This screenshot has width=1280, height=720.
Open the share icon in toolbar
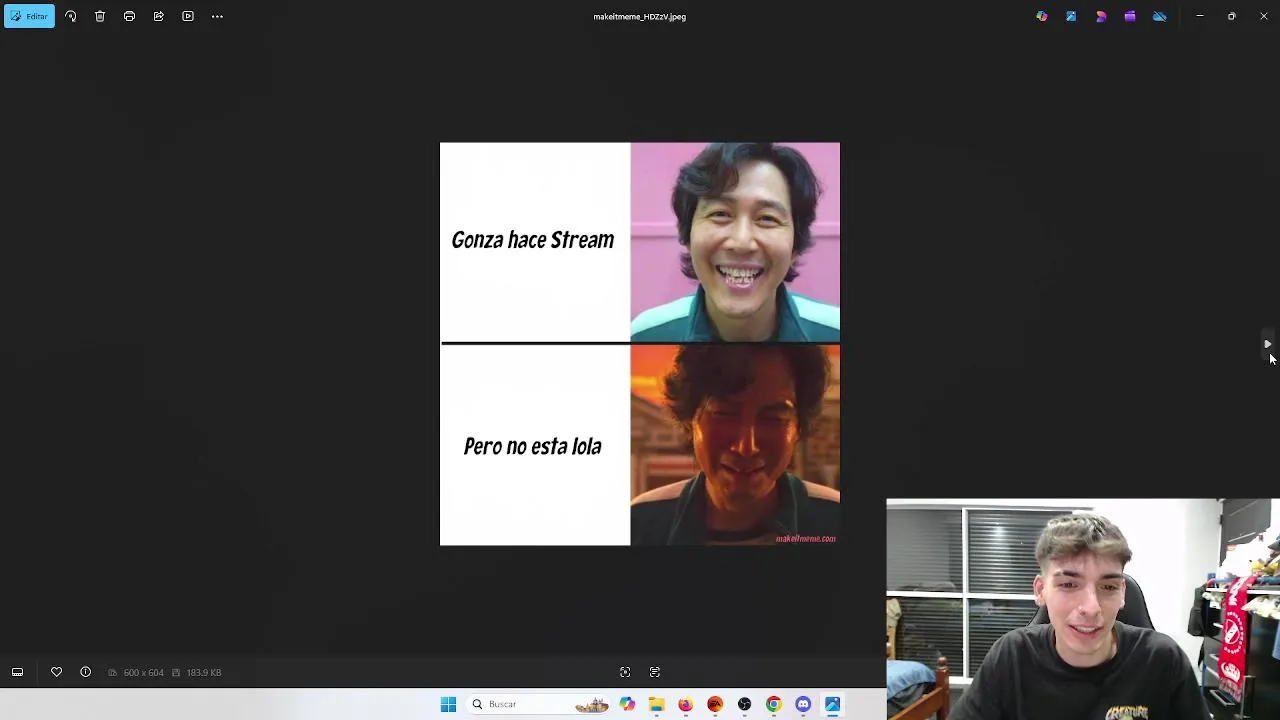158,16
